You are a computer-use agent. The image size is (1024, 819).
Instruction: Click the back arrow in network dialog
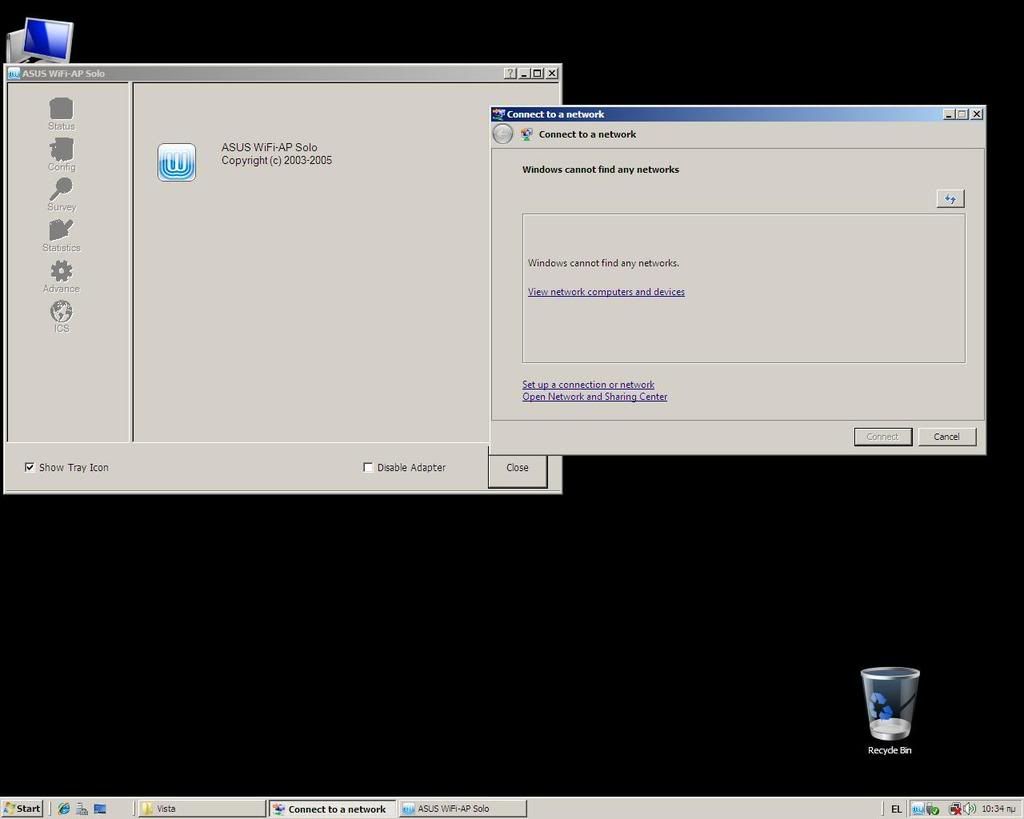point(503,134)
